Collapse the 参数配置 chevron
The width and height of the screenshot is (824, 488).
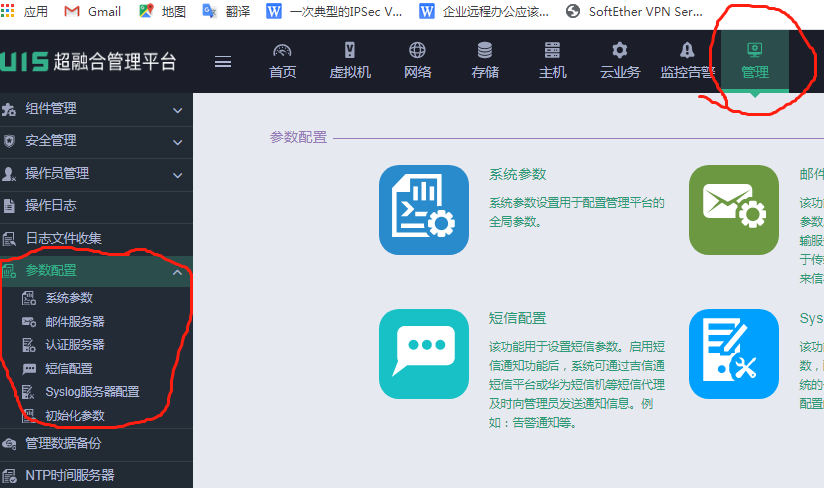pos(178,272)
